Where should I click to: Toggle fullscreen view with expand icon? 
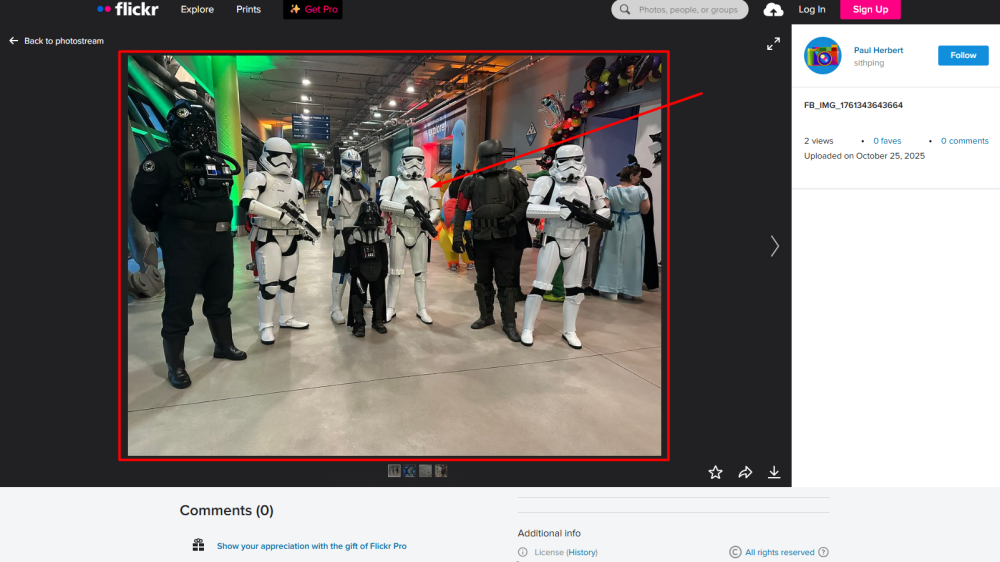[x=773, y=43]
